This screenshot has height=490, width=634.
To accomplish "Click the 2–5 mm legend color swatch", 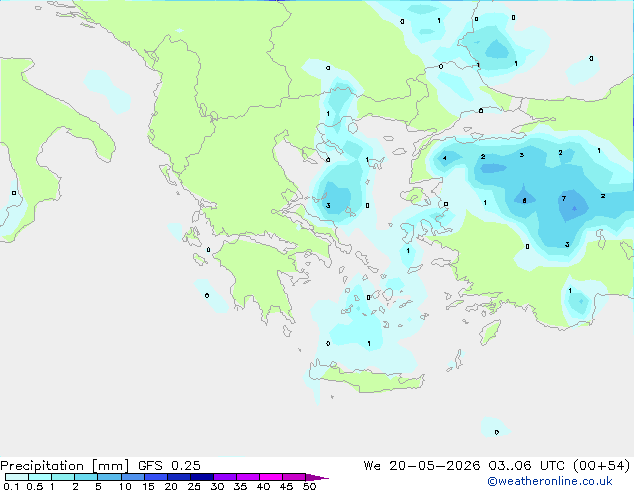I will tap(86, 477).
